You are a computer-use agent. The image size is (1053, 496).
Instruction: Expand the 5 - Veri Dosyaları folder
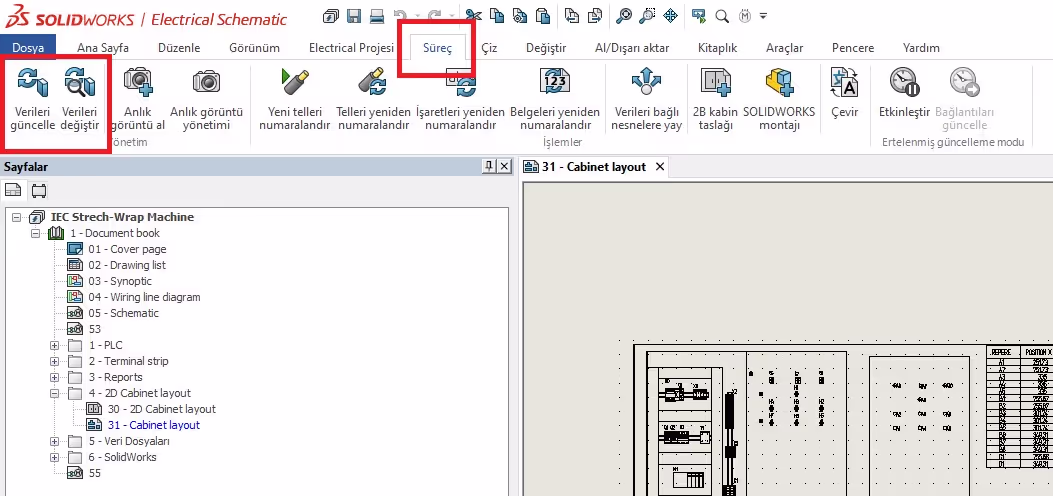[x=54, y=442]
